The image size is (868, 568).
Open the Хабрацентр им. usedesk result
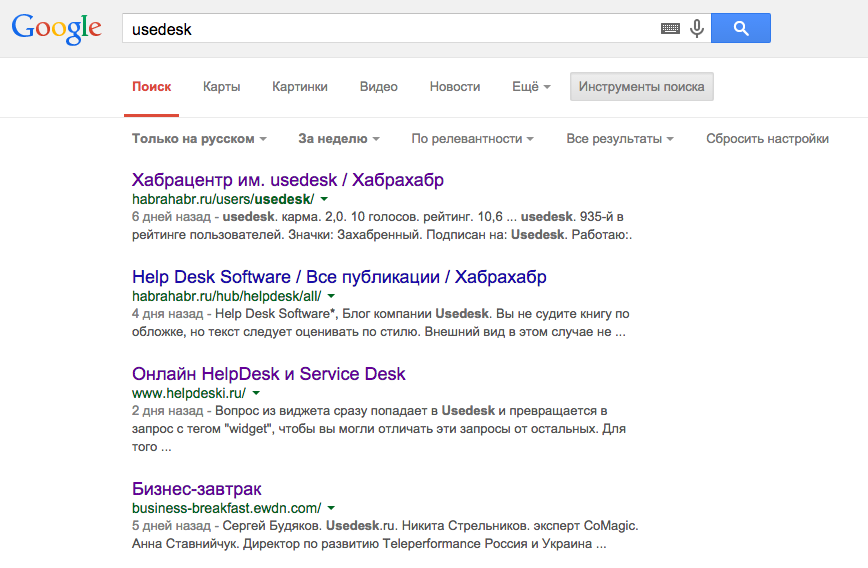pyautogui.click(x=288, y=180)
